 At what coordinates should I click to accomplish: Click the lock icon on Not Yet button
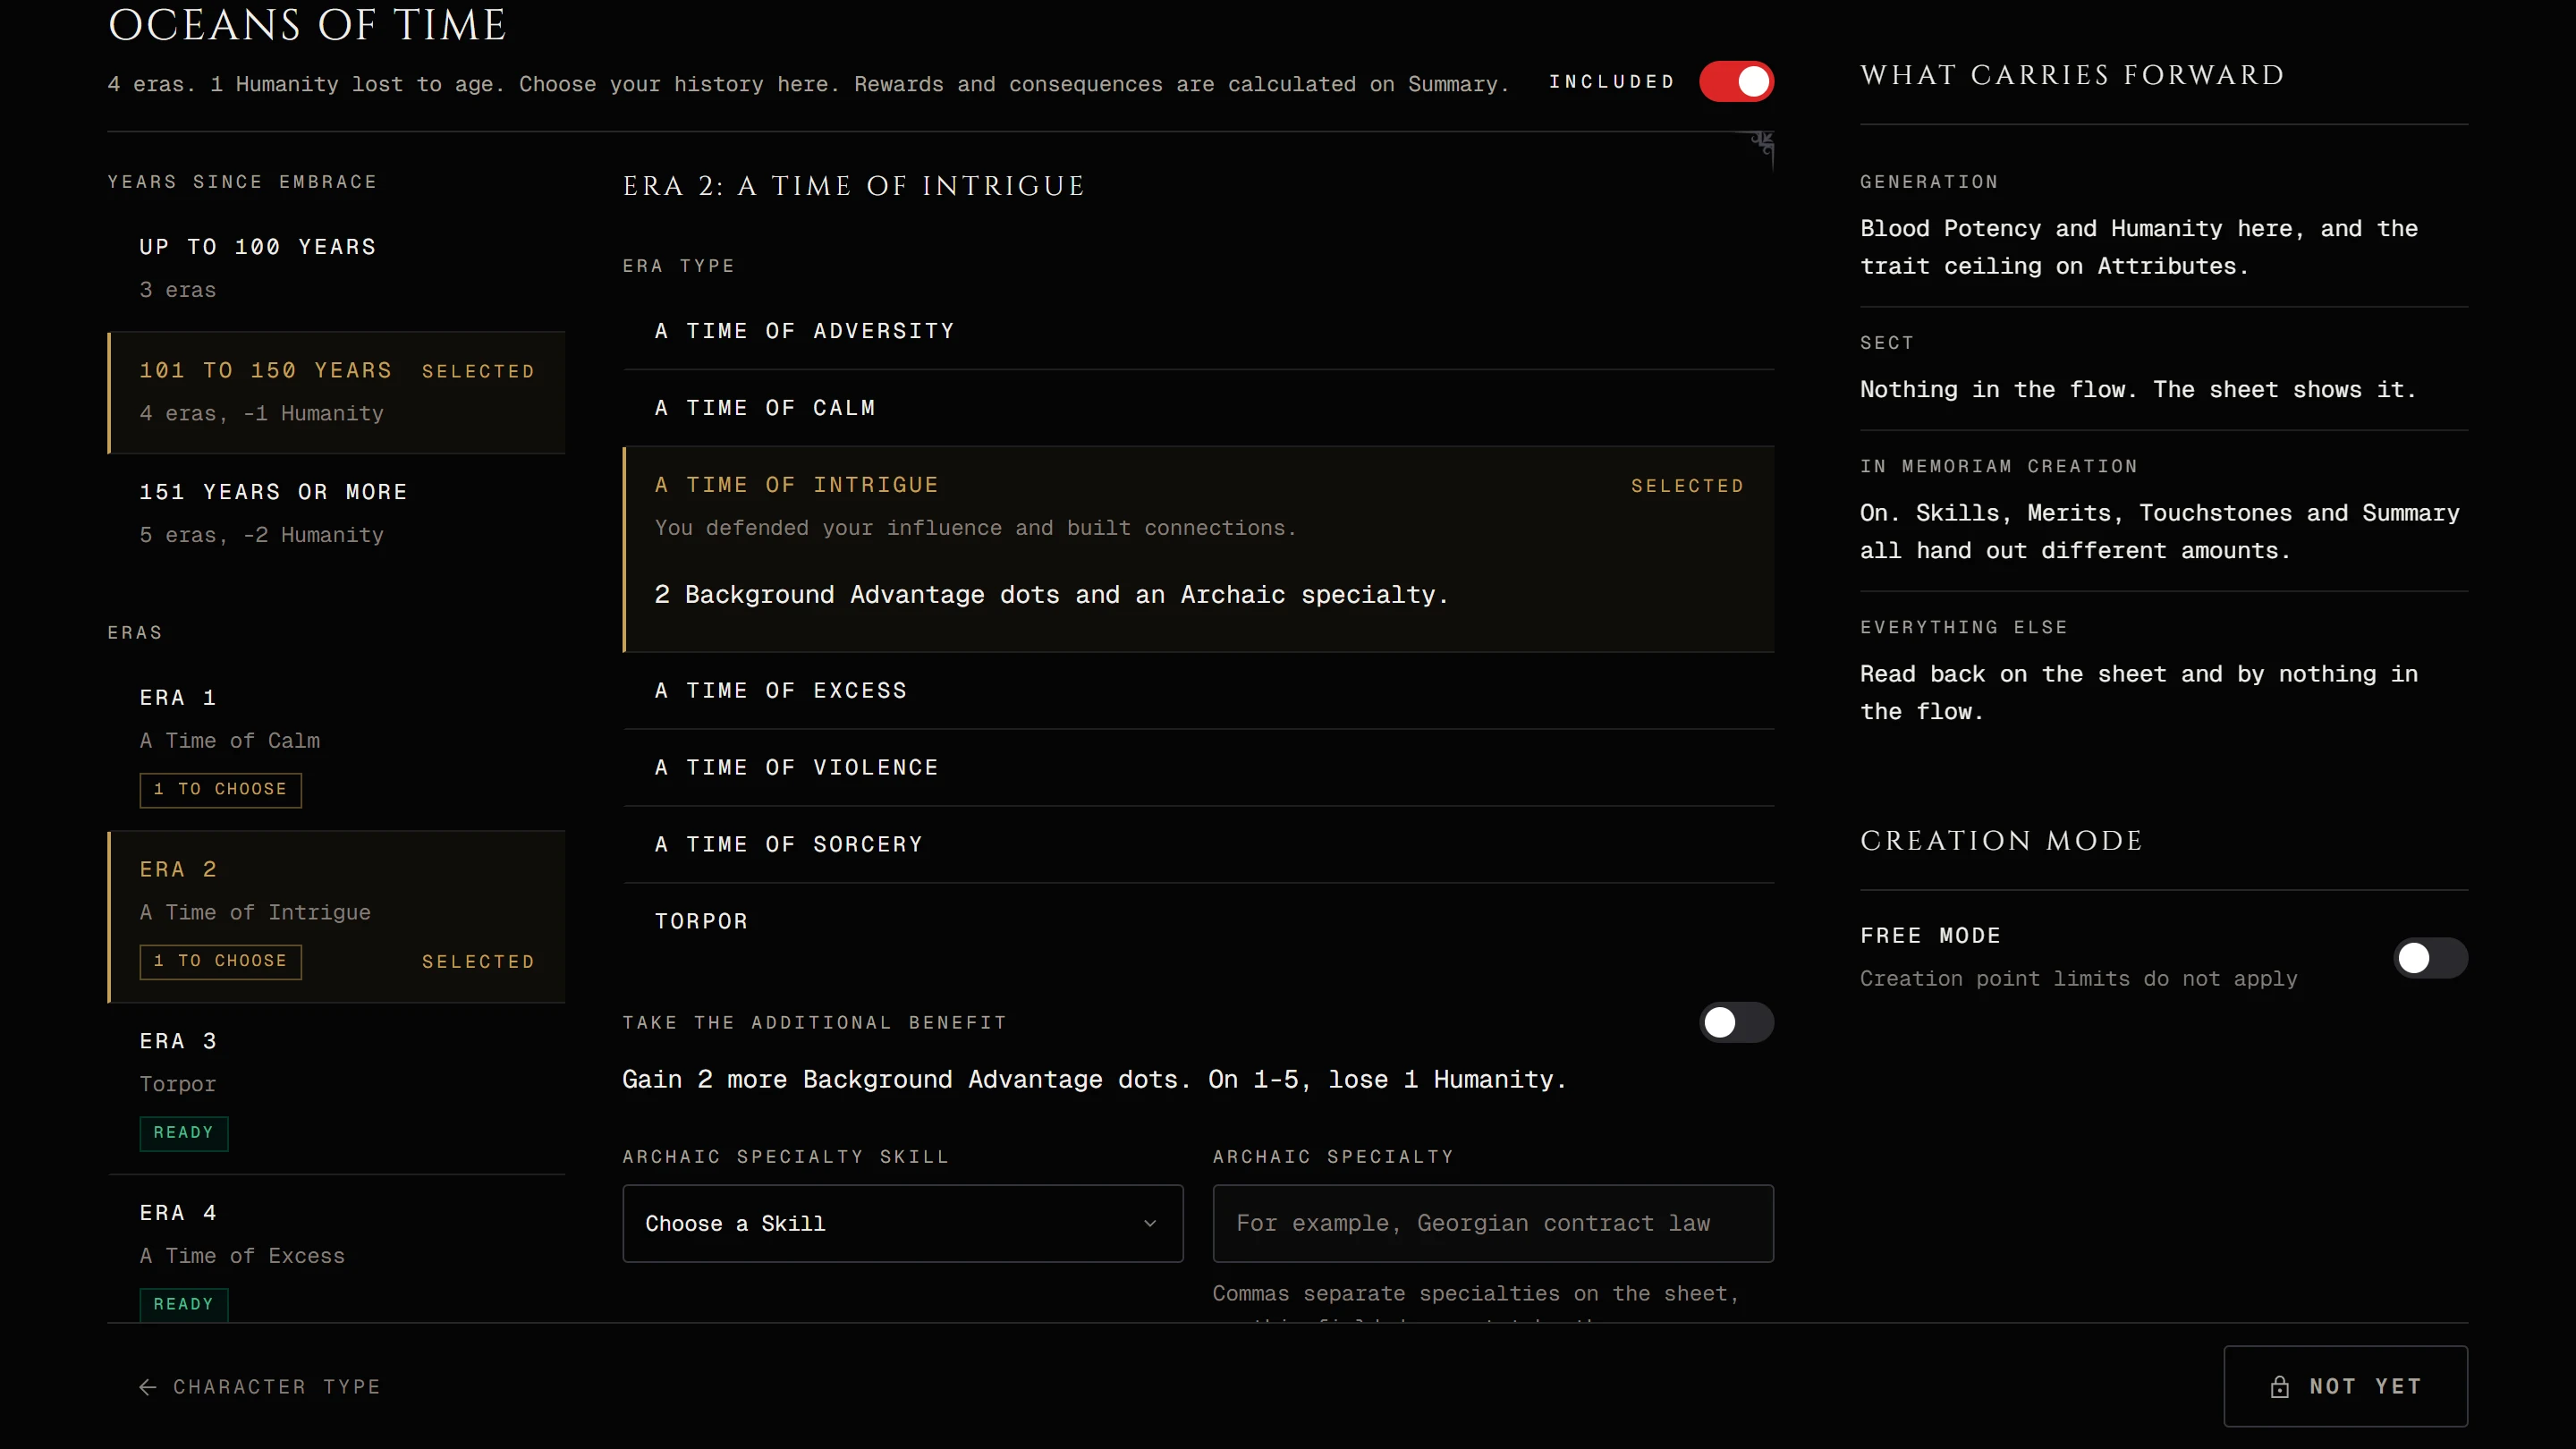2279,1387
